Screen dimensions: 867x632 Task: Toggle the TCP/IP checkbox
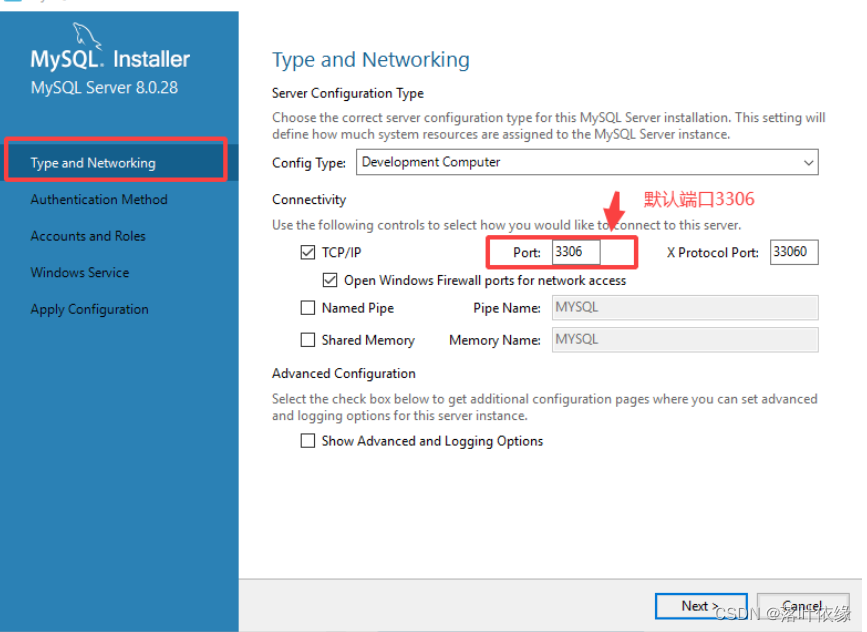pyautogui.click(x=308, y=253)
